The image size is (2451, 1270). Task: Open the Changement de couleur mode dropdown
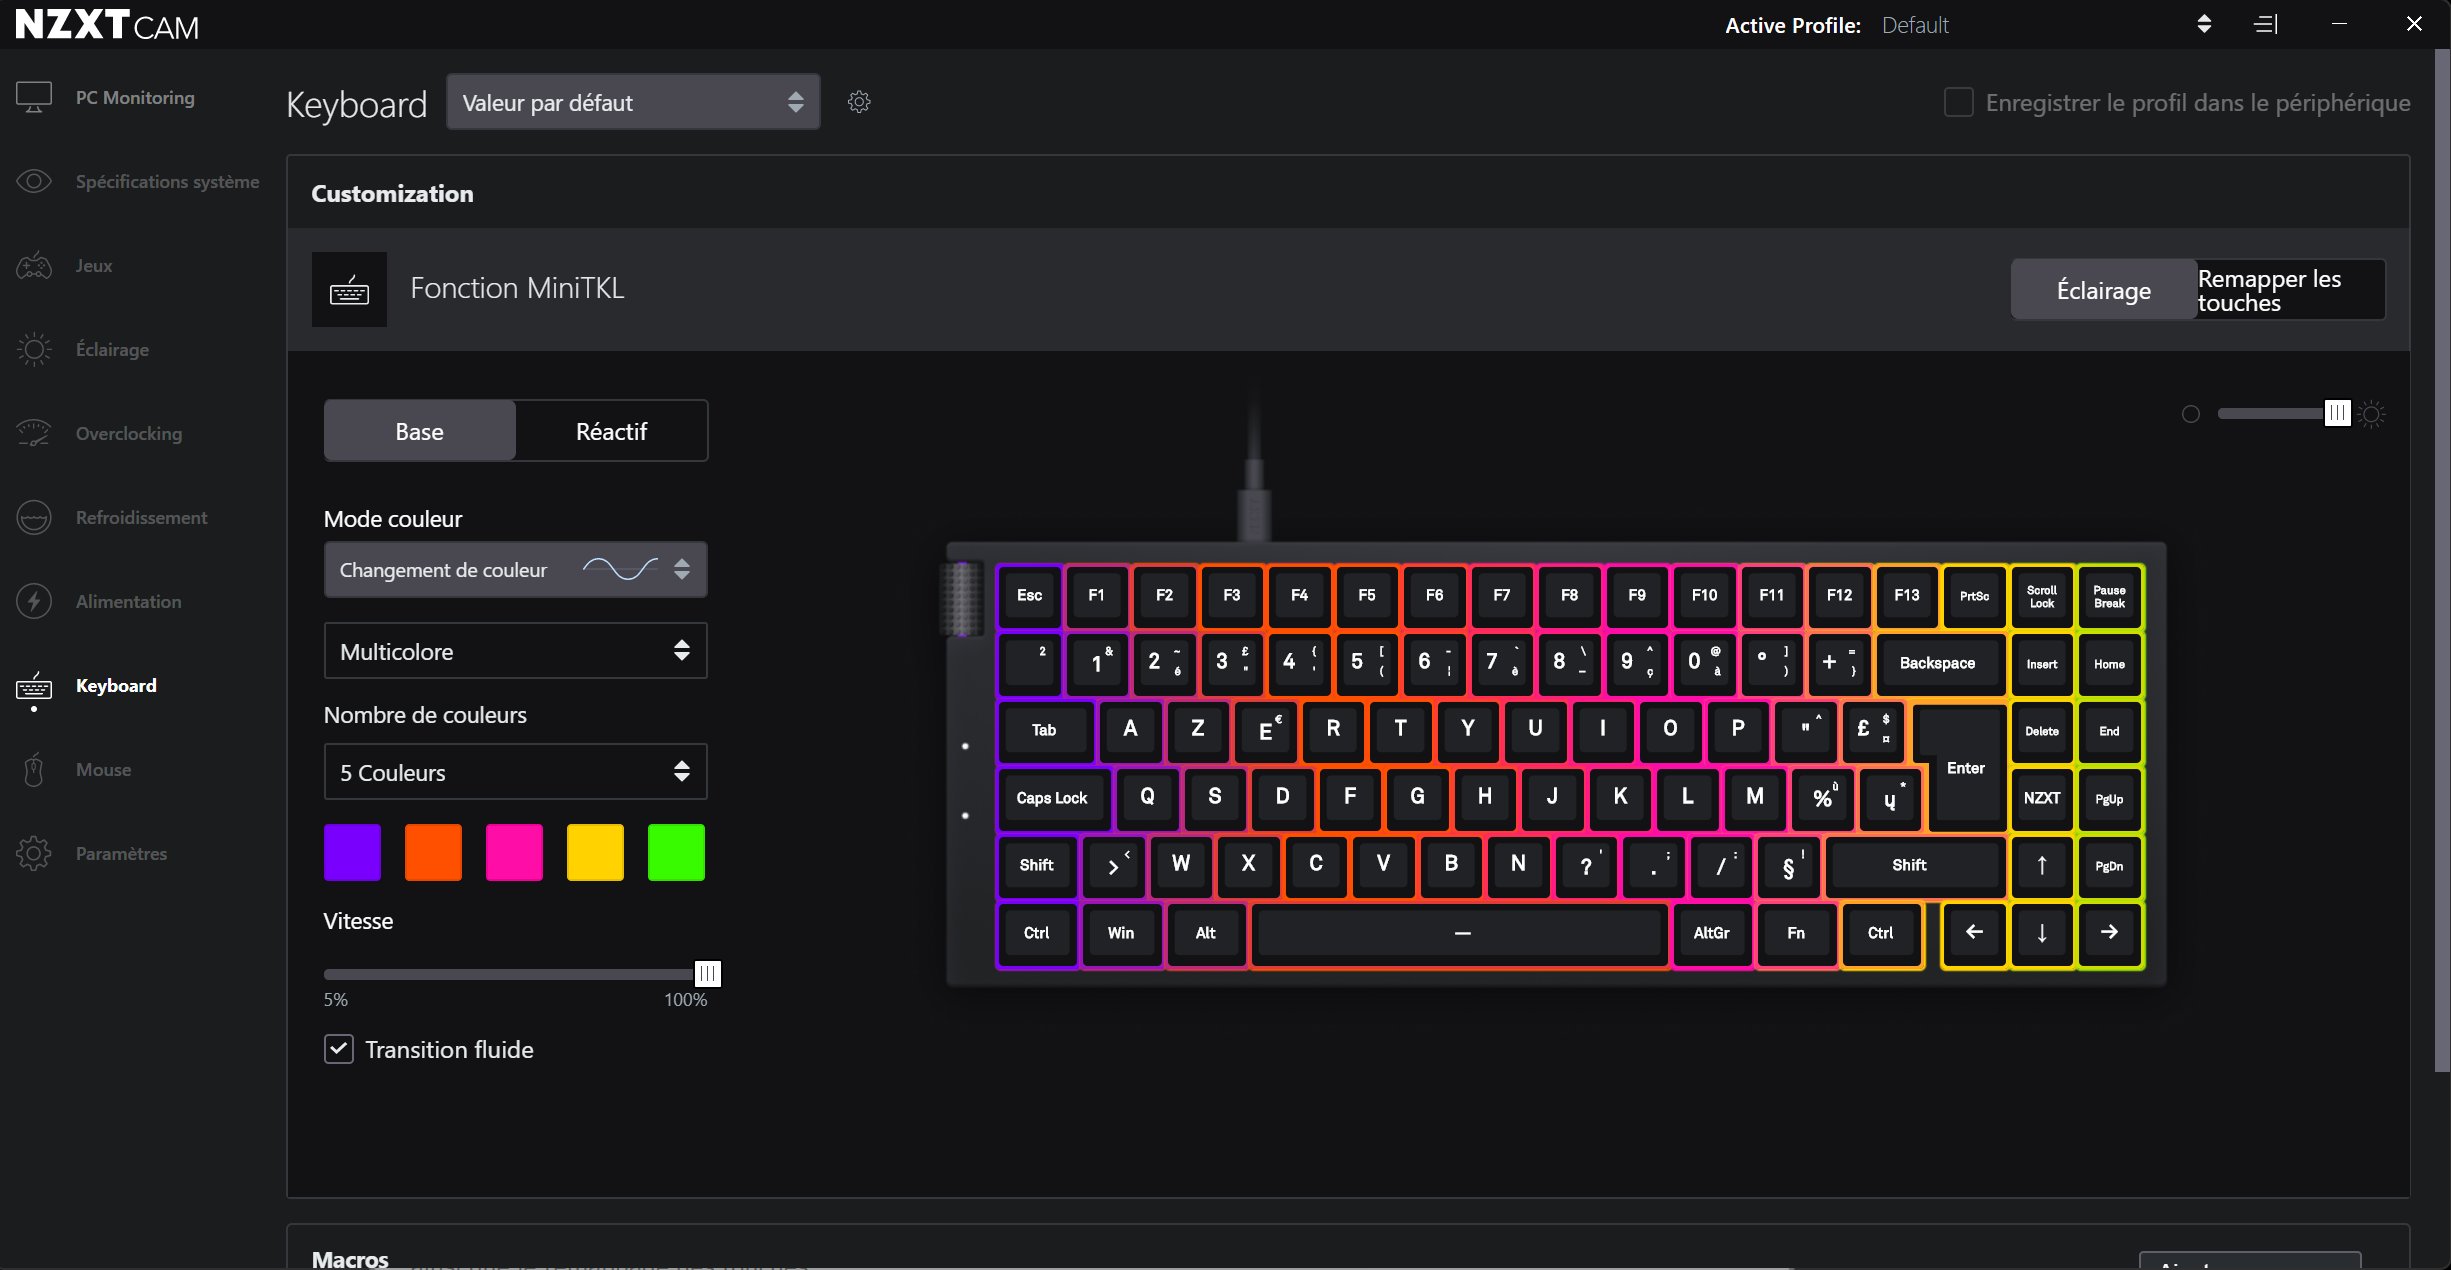tap(515, 570)
